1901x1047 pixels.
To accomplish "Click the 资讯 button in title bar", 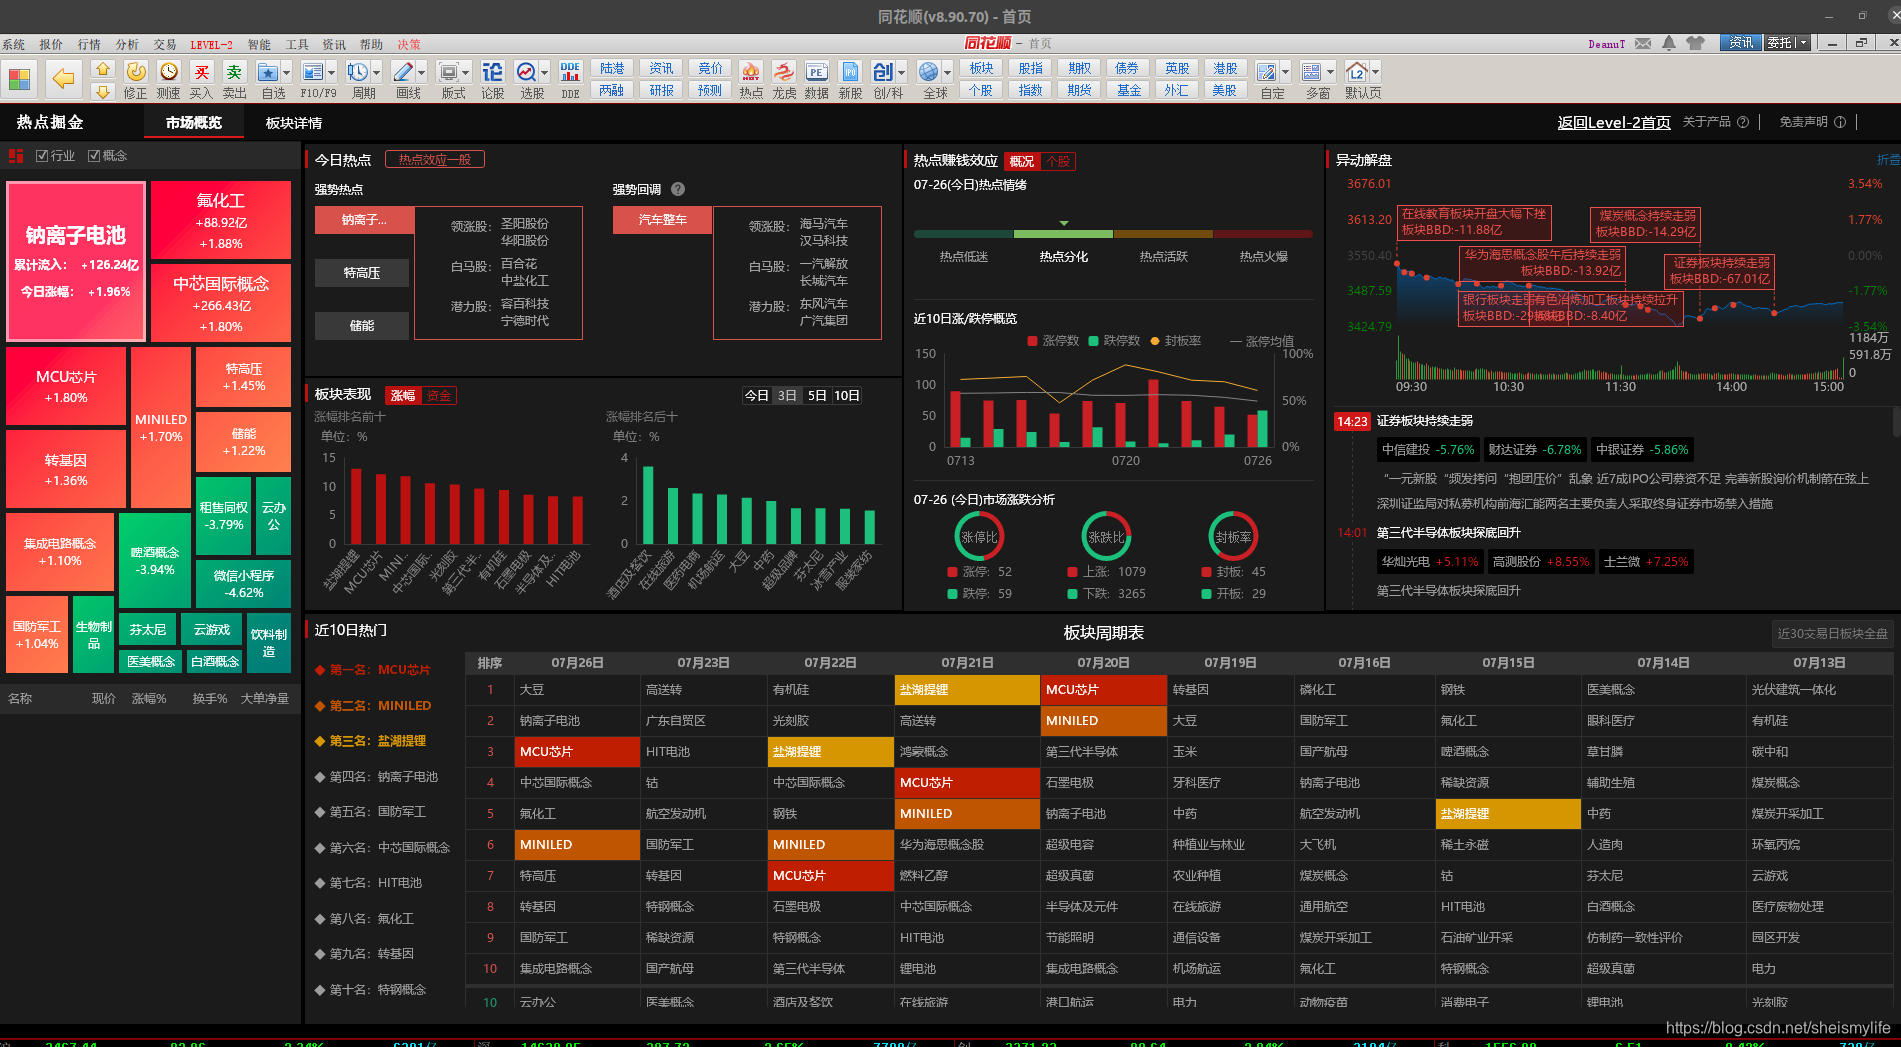I will pyautogui.click(x=1741, y=43).
